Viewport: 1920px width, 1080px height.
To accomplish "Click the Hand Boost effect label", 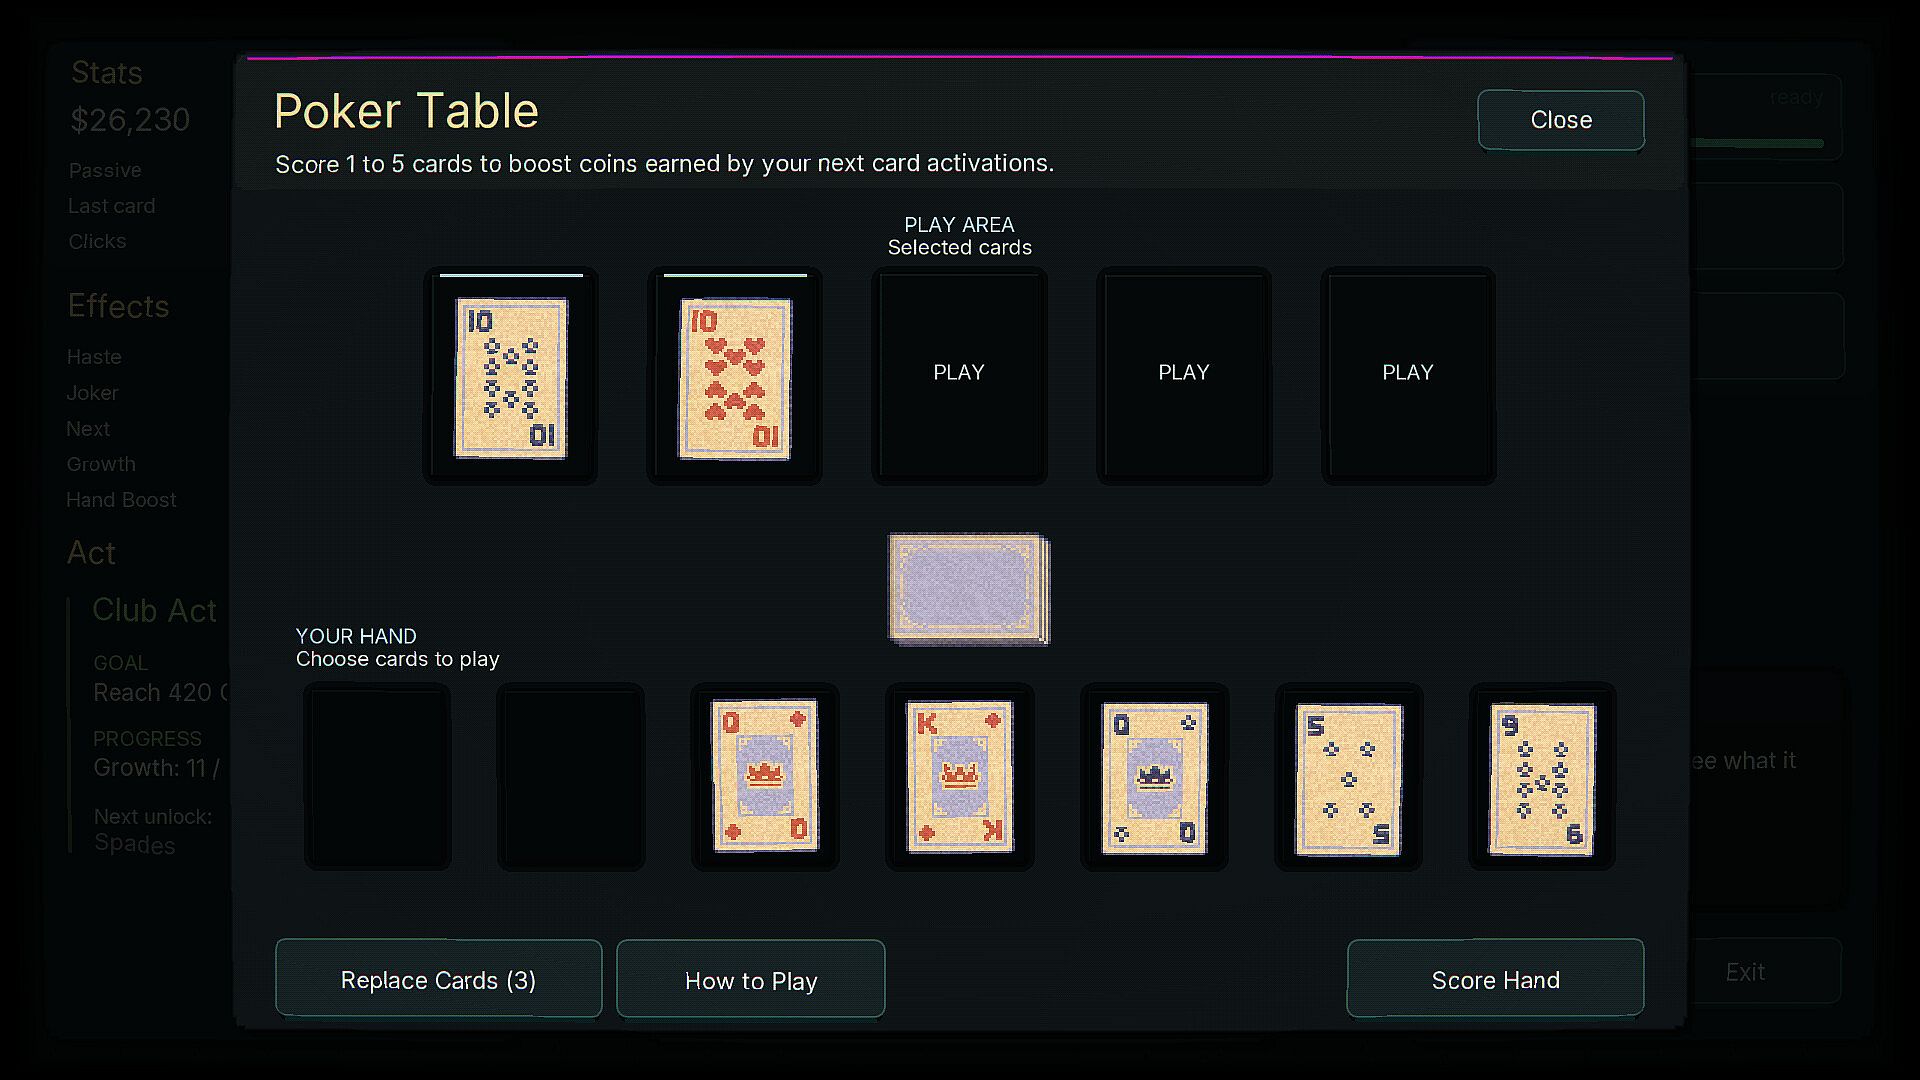I will pyautogui.click(x=121, y=500).
